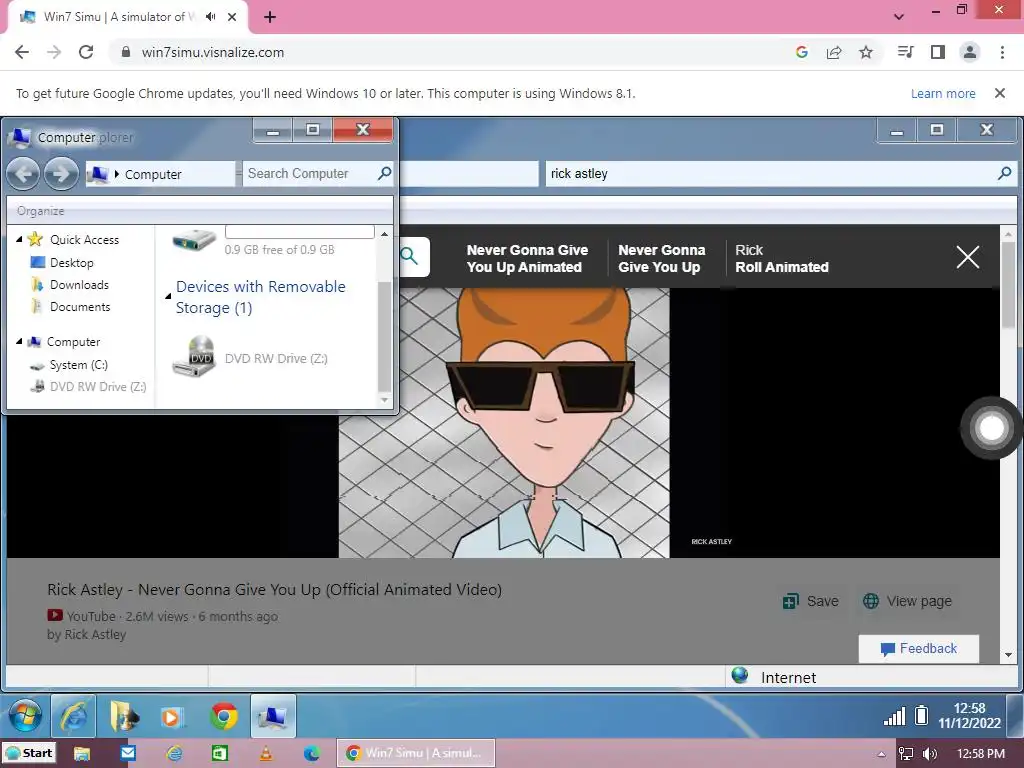The image size is (1024, 768).
Task: Click the Feedback button
Action: (919, 648)
